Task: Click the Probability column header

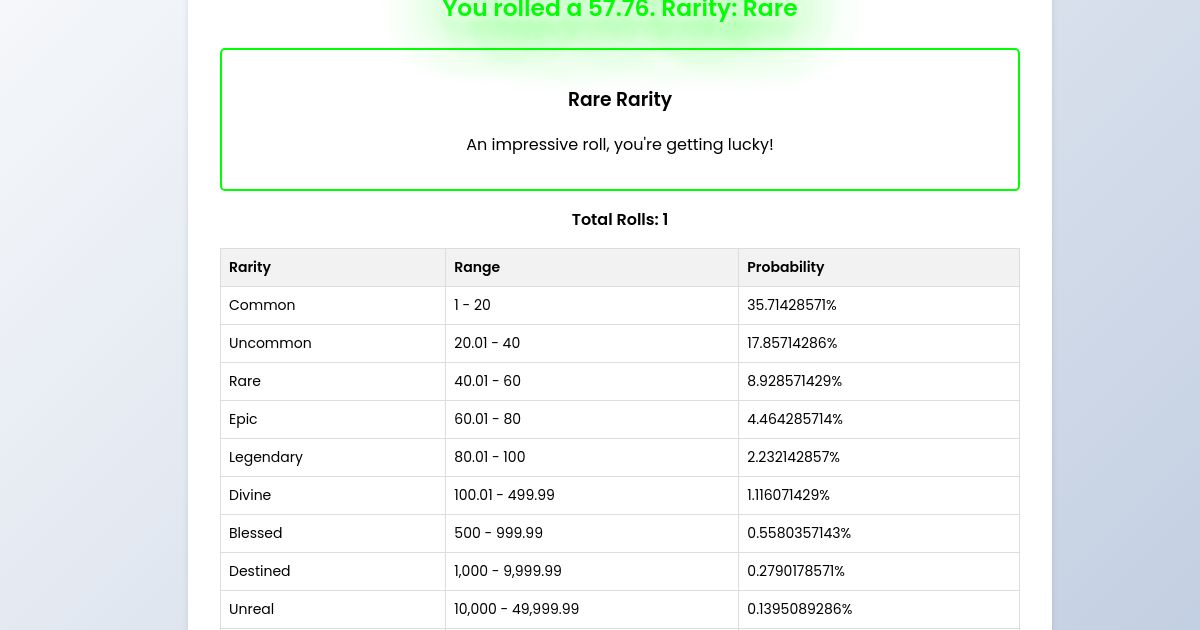Action: tap(786, 267)
